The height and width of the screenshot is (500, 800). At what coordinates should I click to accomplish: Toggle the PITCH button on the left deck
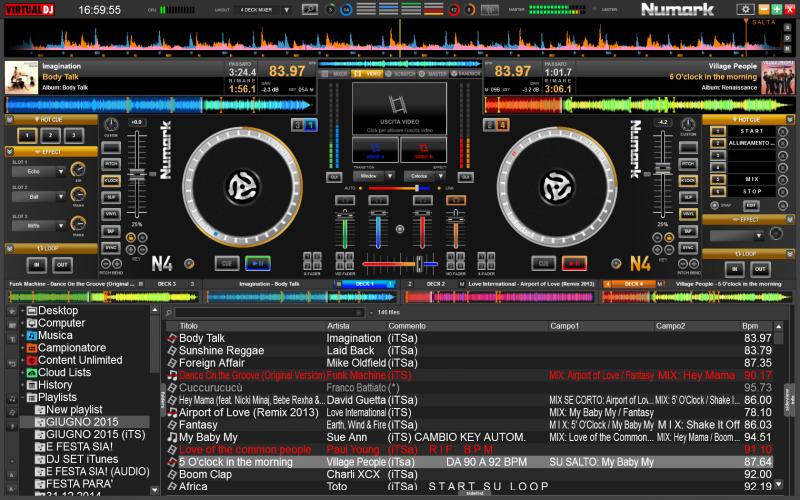click(111, 164)
